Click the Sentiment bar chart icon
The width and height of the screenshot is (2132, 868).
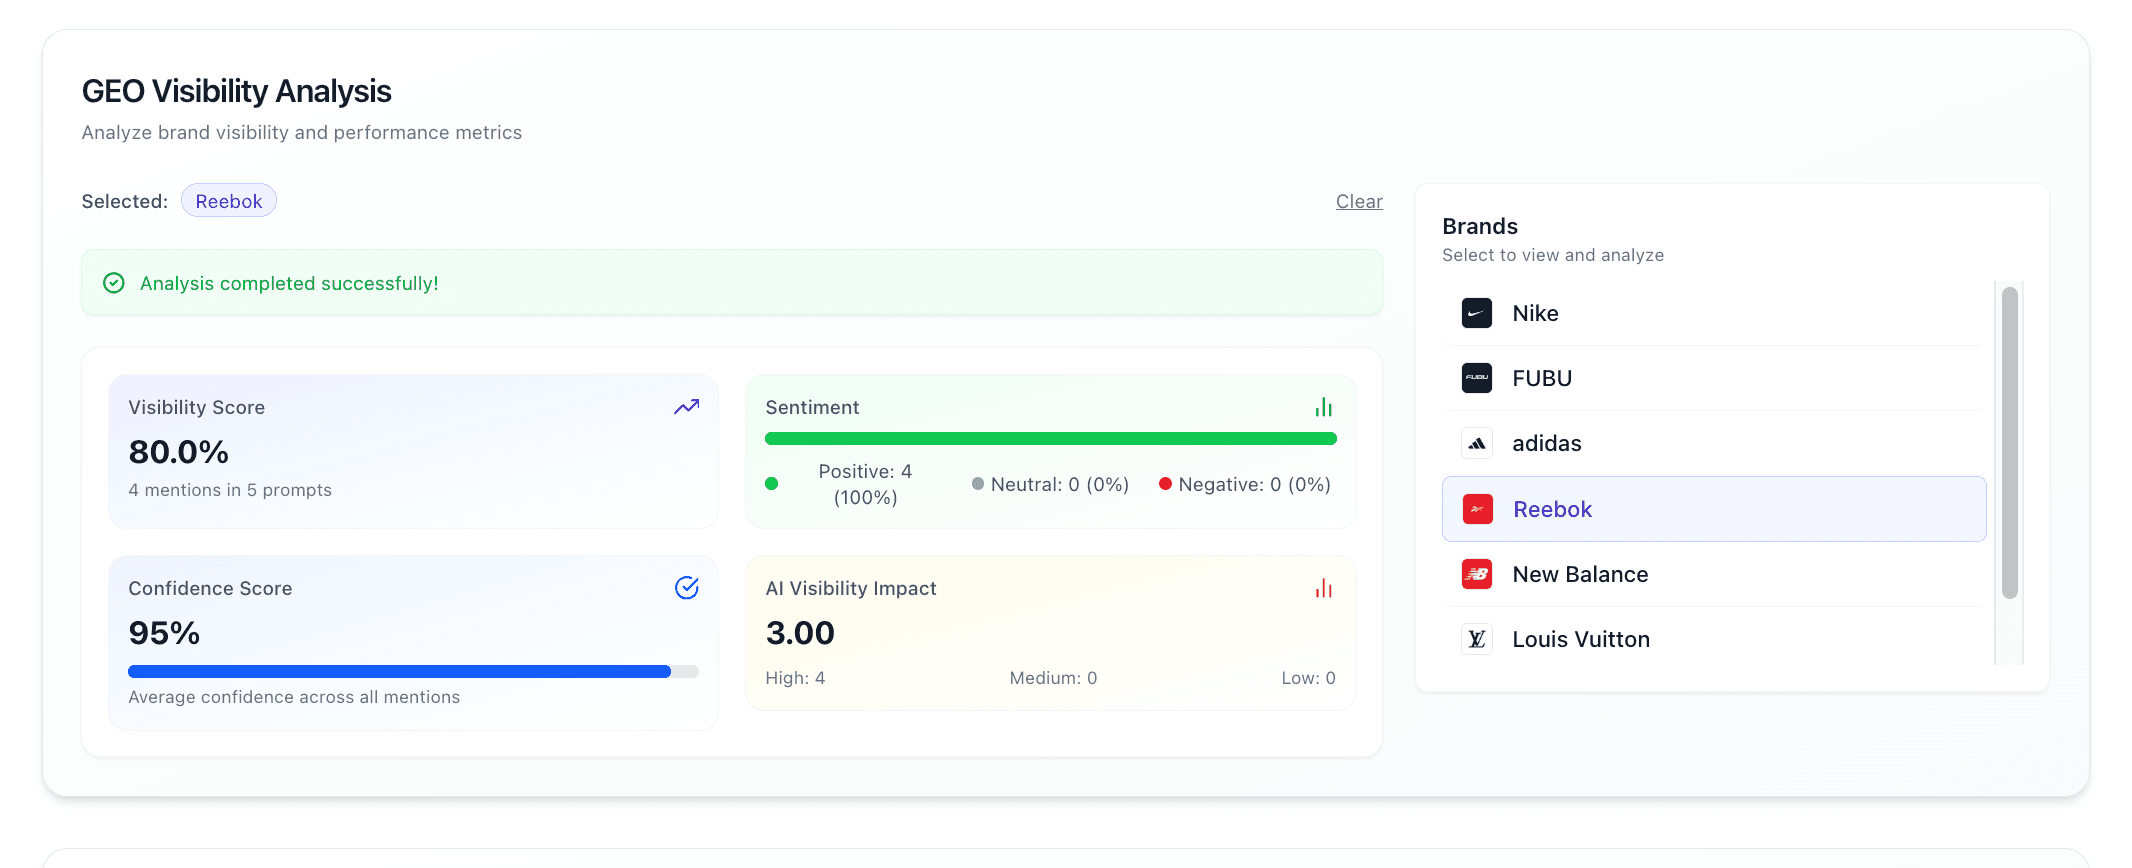[x=1323, y=407]
